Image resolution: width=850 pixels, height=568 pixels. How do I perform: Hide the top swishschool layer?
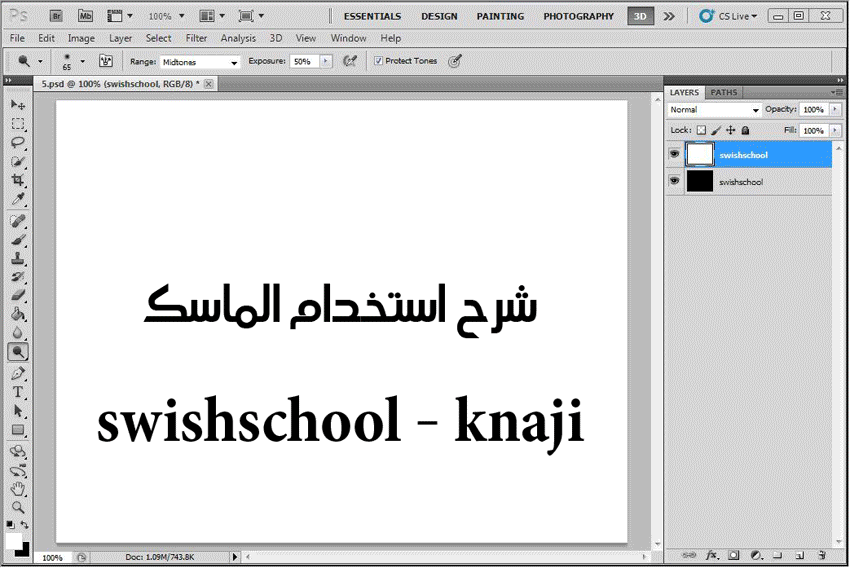[x=674, y=155]
